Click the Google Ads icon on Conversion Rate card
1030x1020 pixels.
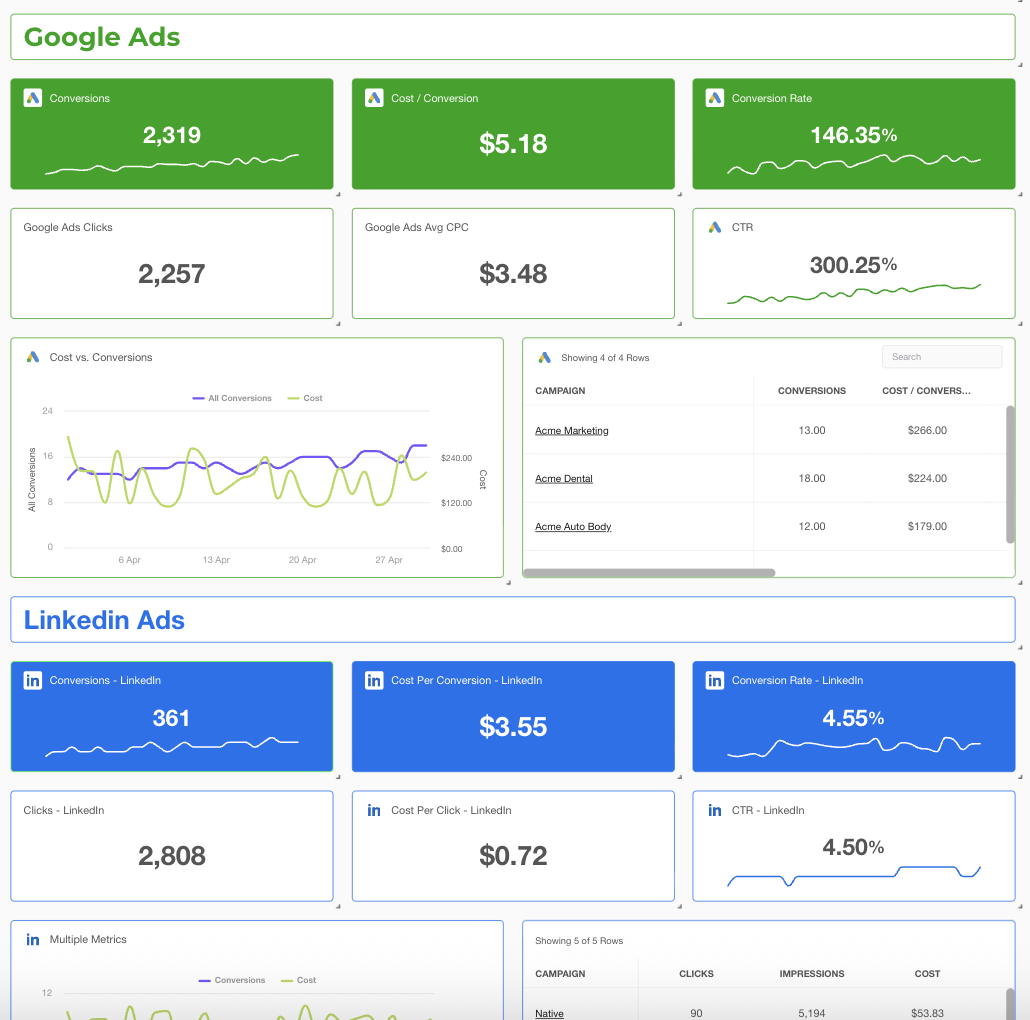pos(715,98)
